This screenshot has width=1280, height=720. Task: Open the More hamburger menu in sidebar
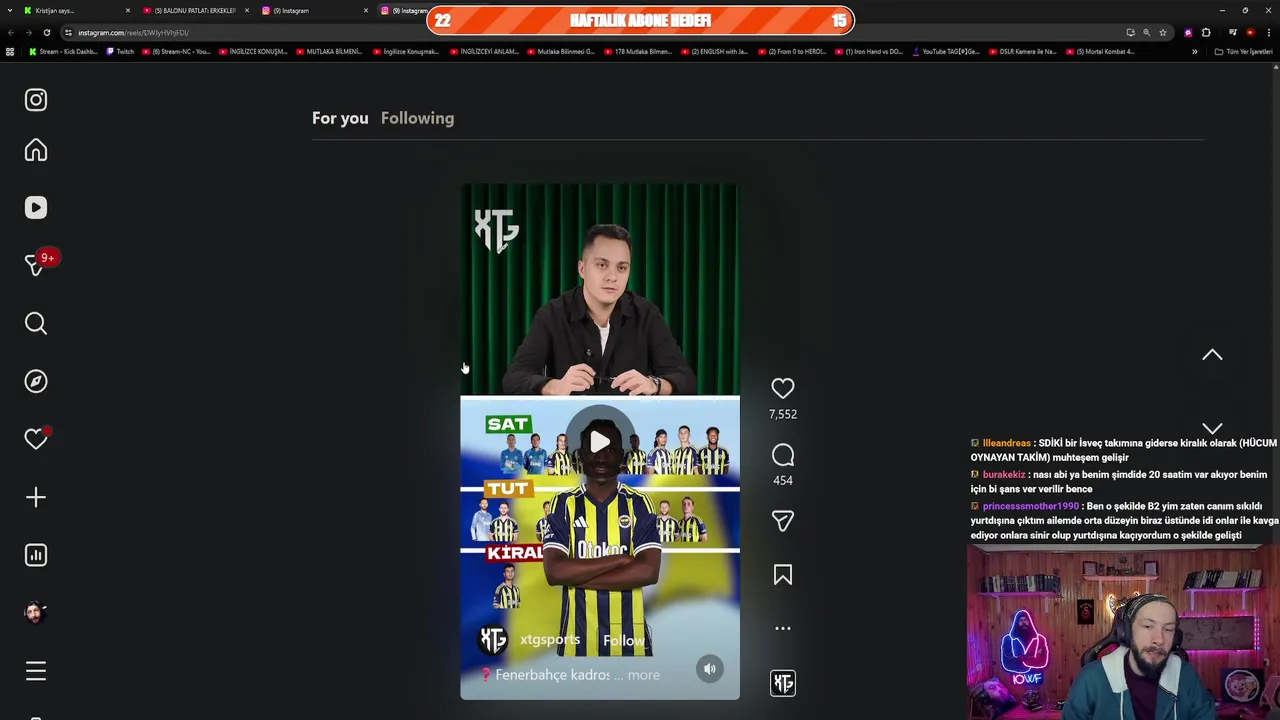[x=36, y=671]
